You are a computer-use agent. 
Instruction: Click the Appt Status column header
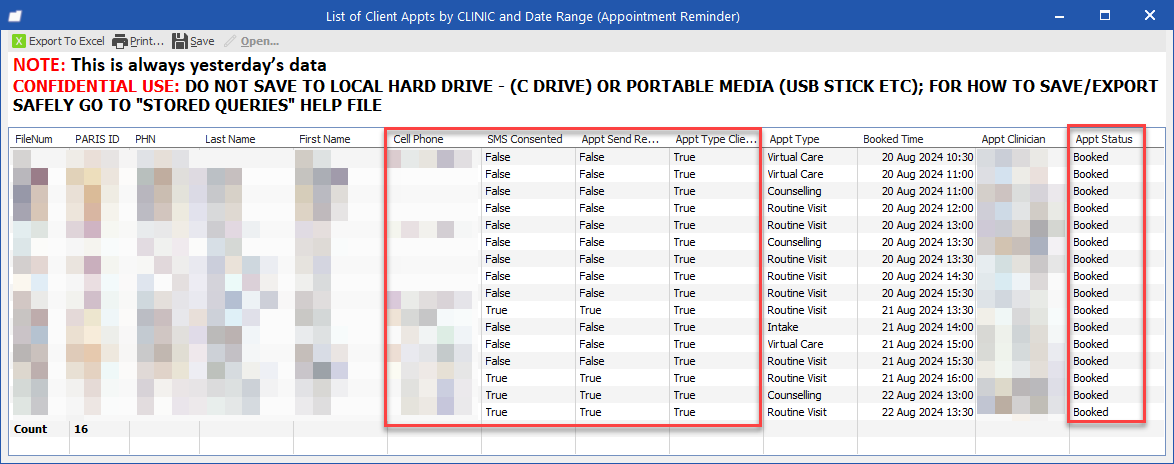click(x=1103, y=139)
